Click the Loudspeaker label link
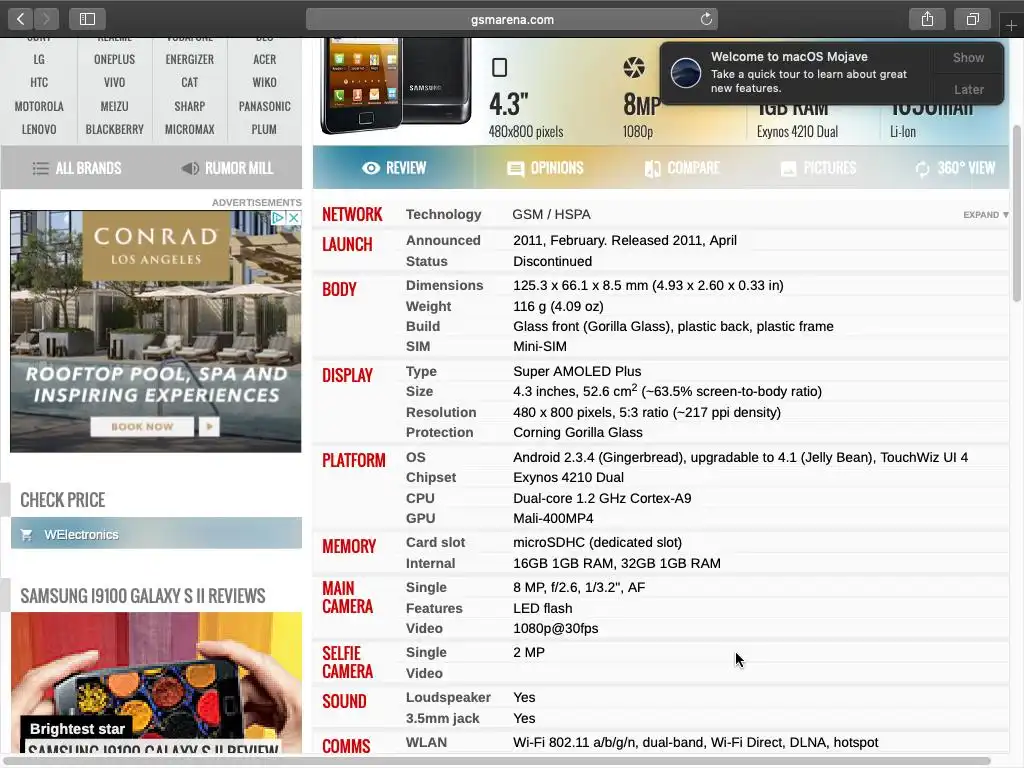This screenshot has width=1024, height=768. tap(448, 697)
